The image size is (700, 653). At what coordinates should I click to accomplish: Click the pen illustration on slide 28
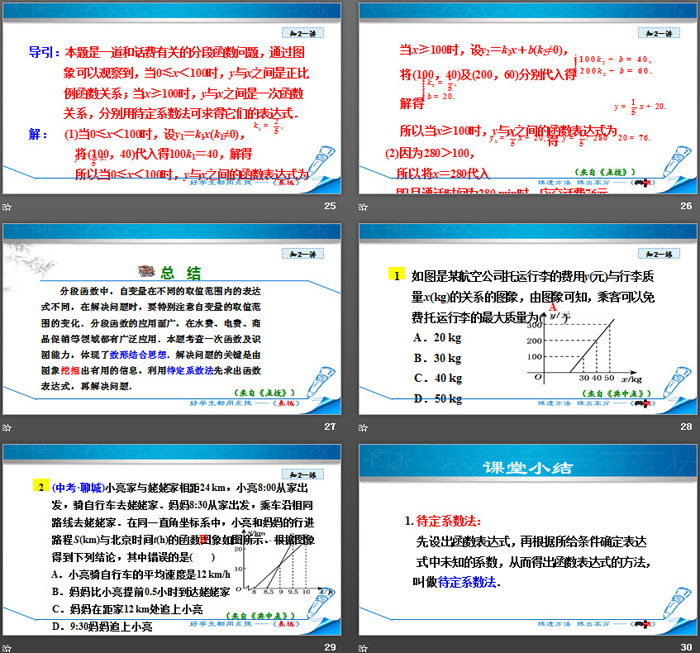coord(678,382)
